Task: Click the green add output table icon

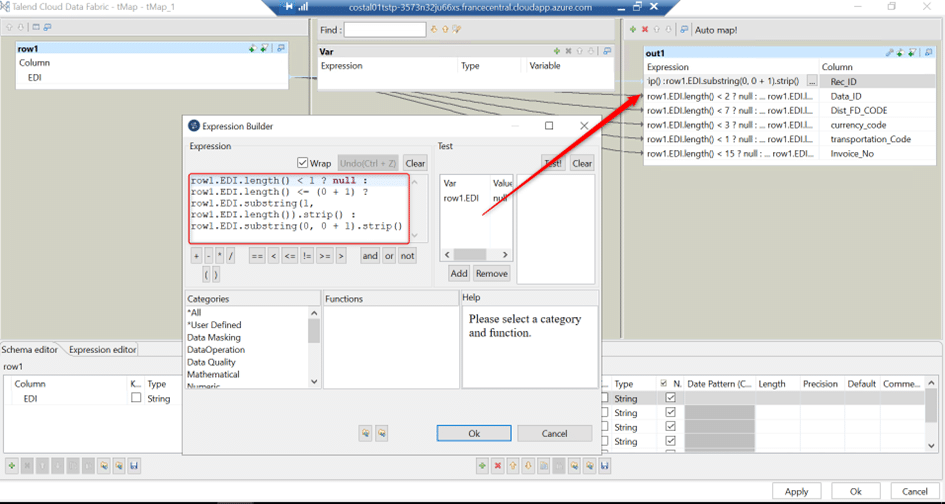Action: [632, 30]
